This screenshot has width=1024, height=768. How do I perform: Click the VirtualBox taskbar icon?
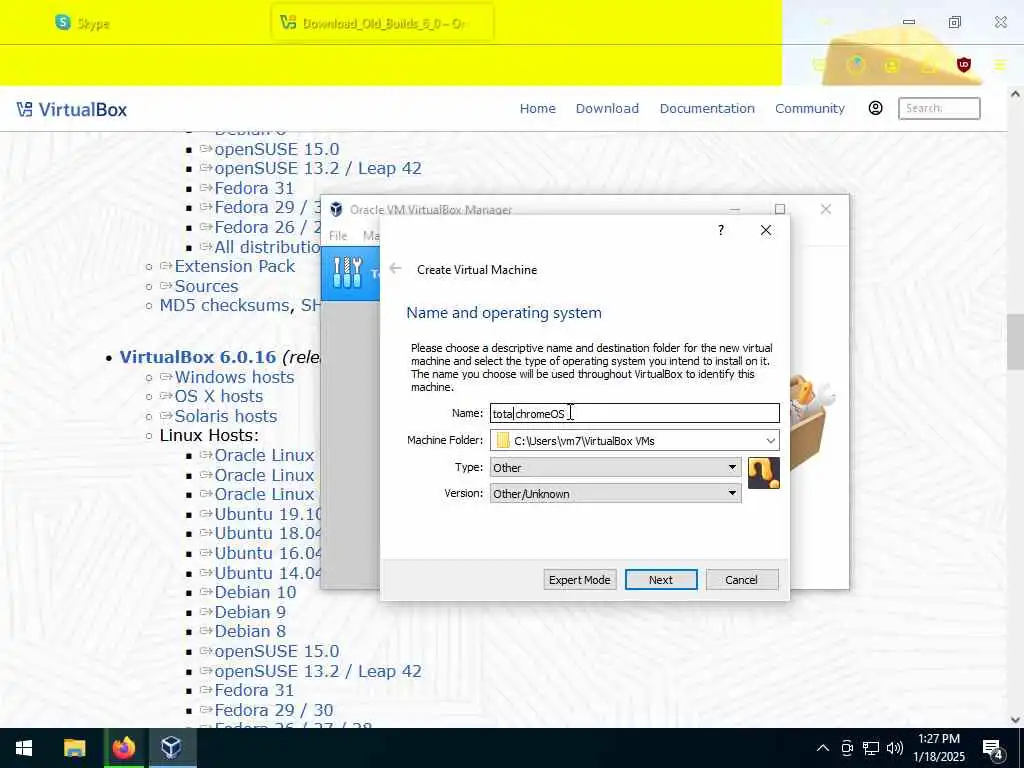[172, 748]
